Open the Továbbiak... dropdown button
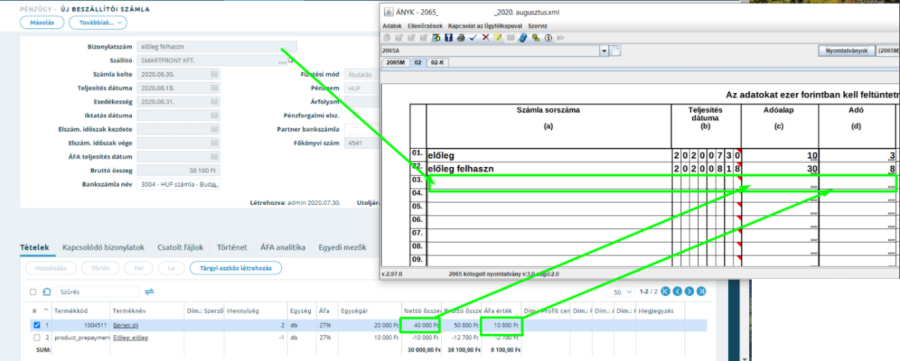Viewport: 900px width, 361px height. (98, 22)
